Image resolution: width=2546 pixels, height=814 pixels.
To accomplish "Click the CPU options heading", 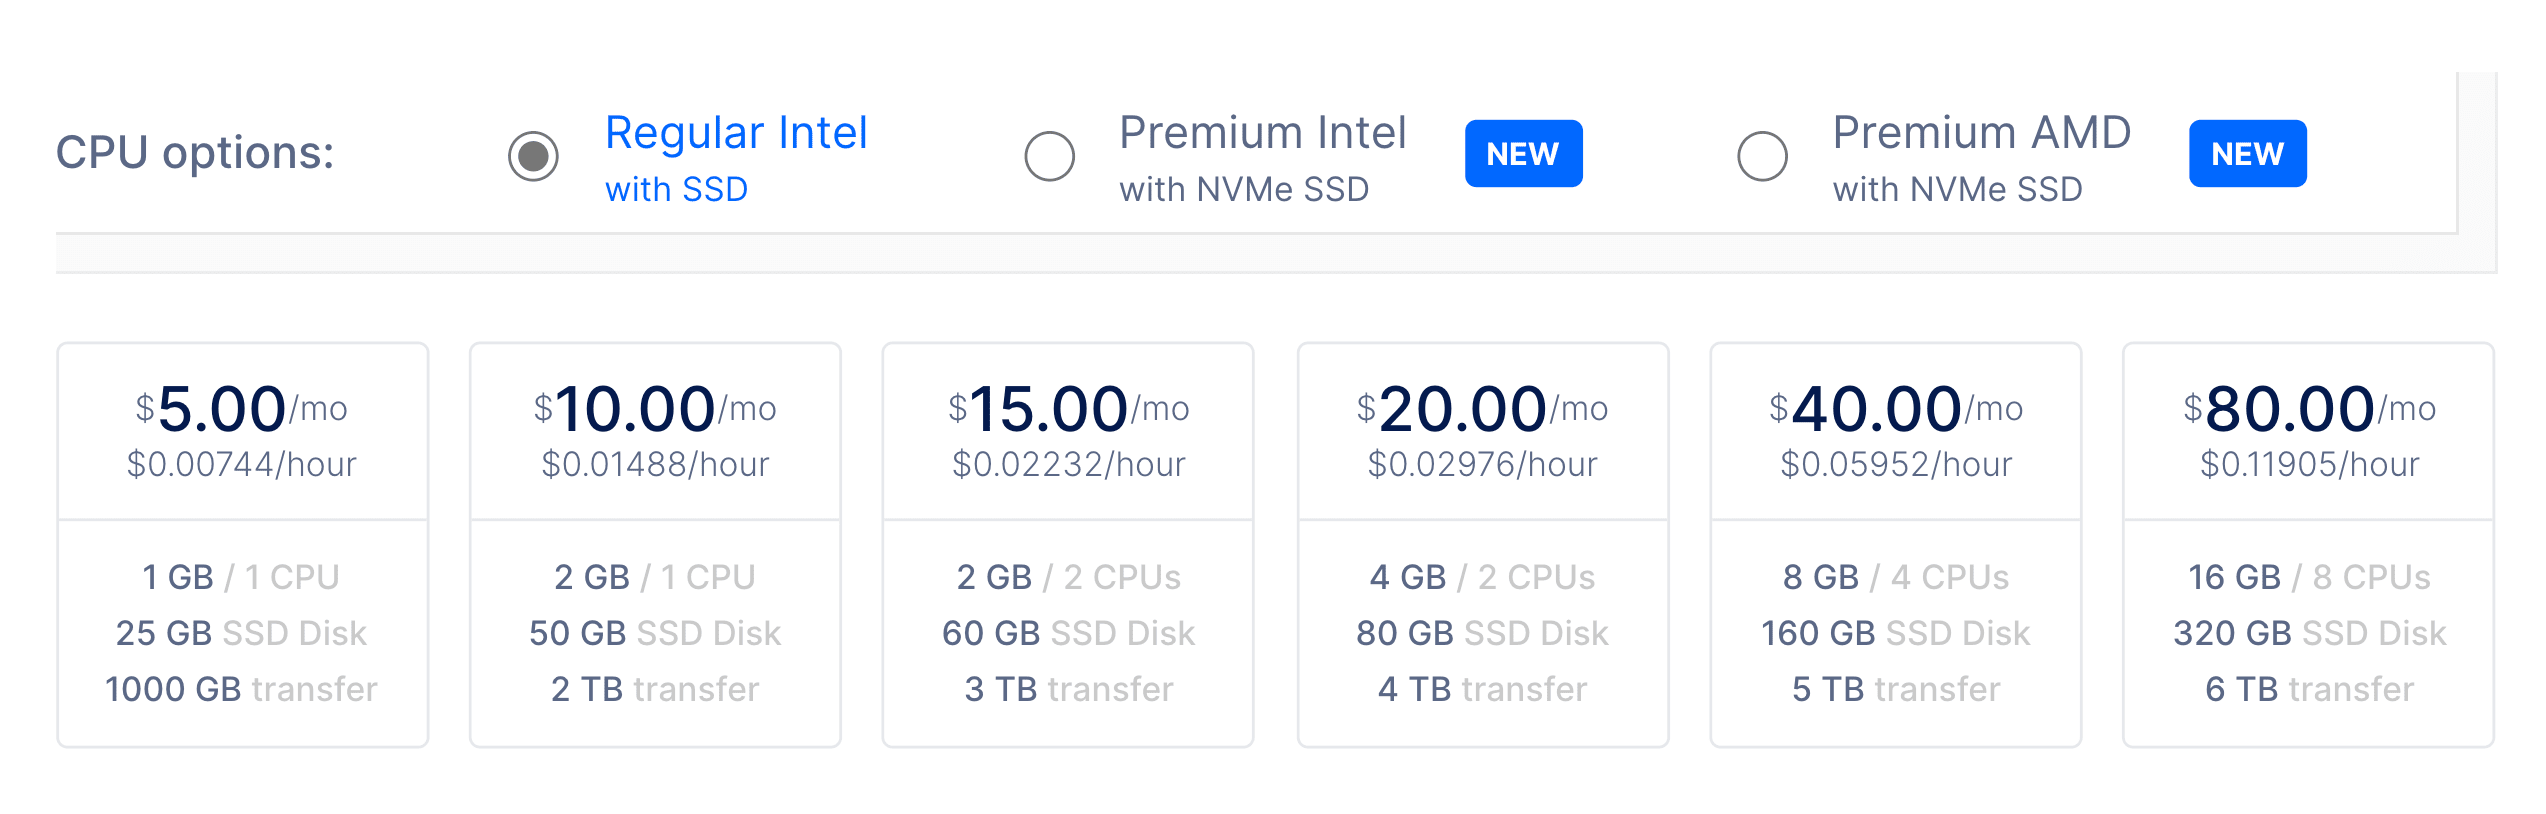I will (196, 150).
